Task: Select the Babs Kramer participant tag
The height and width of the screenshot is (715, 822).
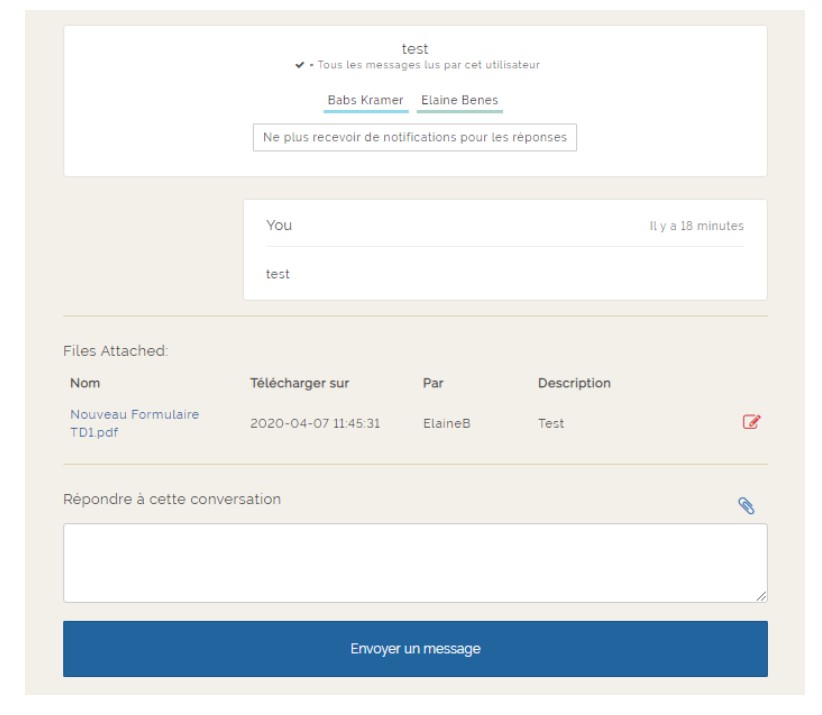Action: (x=366, y=101)
